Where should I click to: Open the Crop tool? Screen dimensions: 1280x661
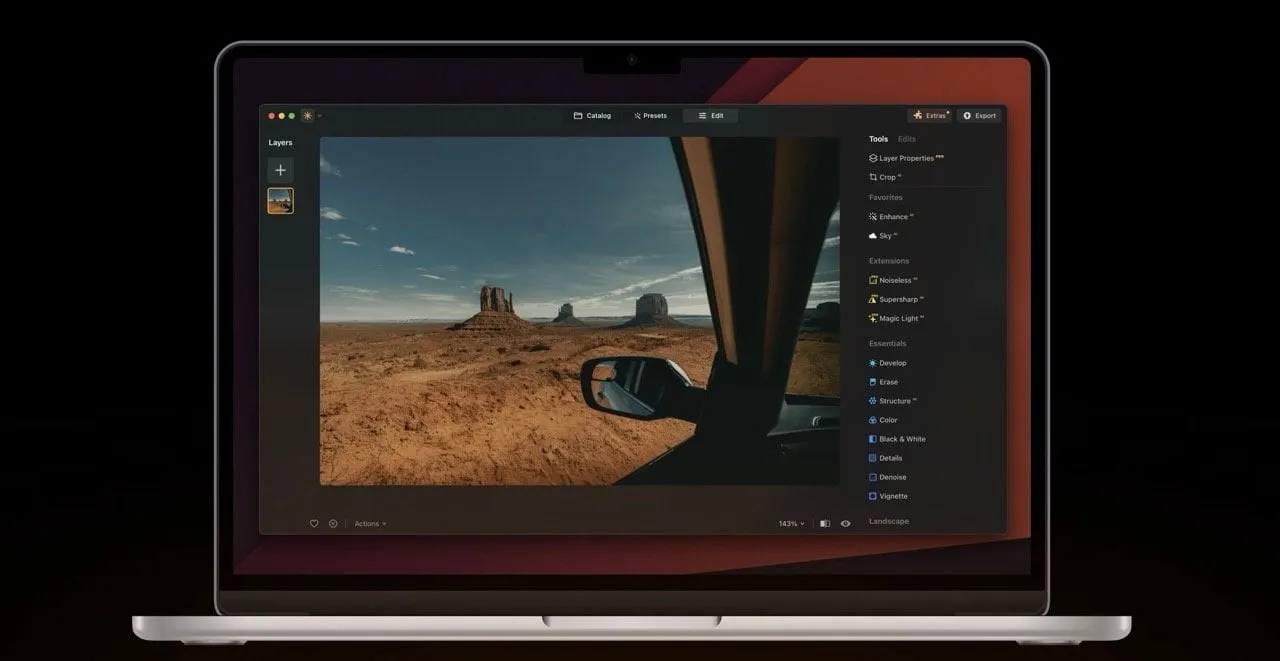pyautogui.click(x=886, y=177)
